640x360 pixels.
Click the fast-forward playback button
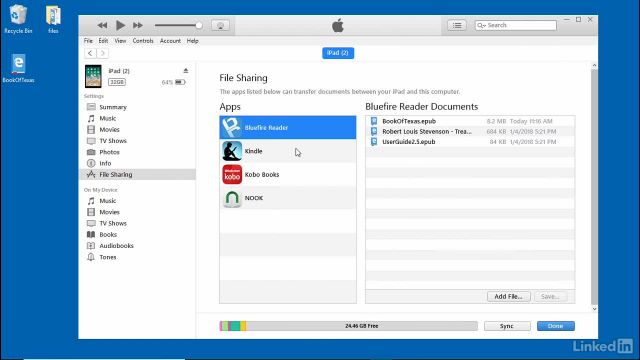point(138,25)
